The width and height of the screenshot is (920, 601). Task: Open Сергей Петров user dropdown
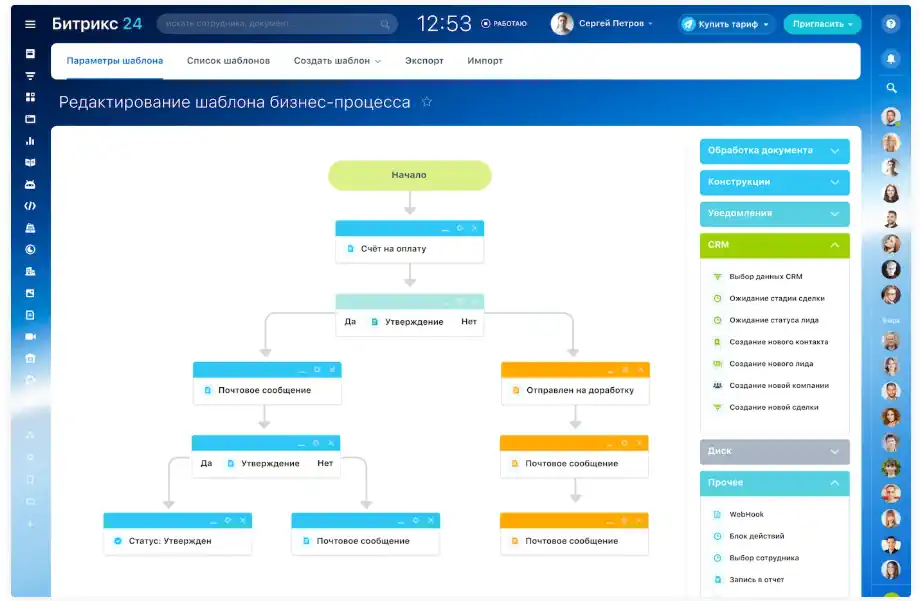[x=615, y=23]
